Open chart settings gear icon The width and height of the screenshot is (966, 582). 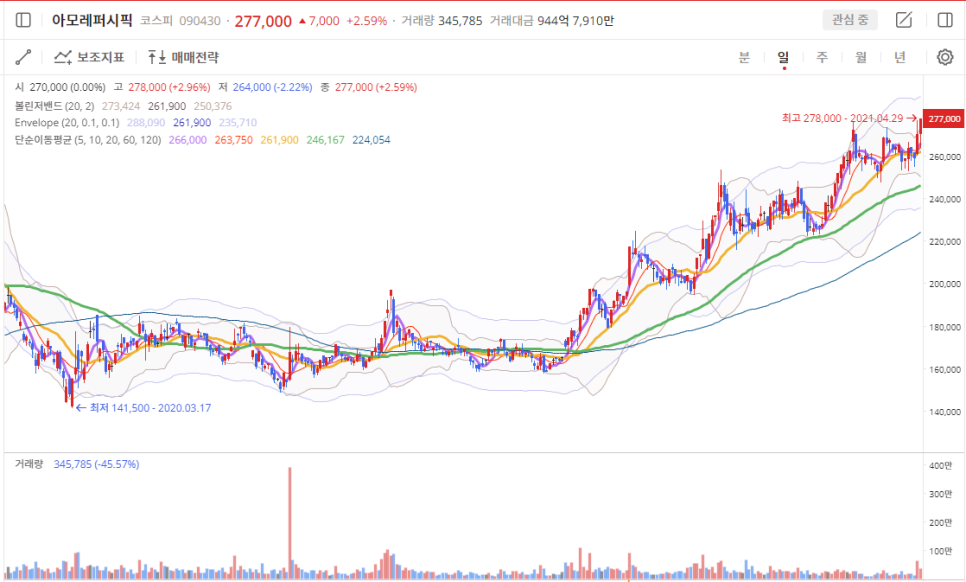tap(945, 57)
